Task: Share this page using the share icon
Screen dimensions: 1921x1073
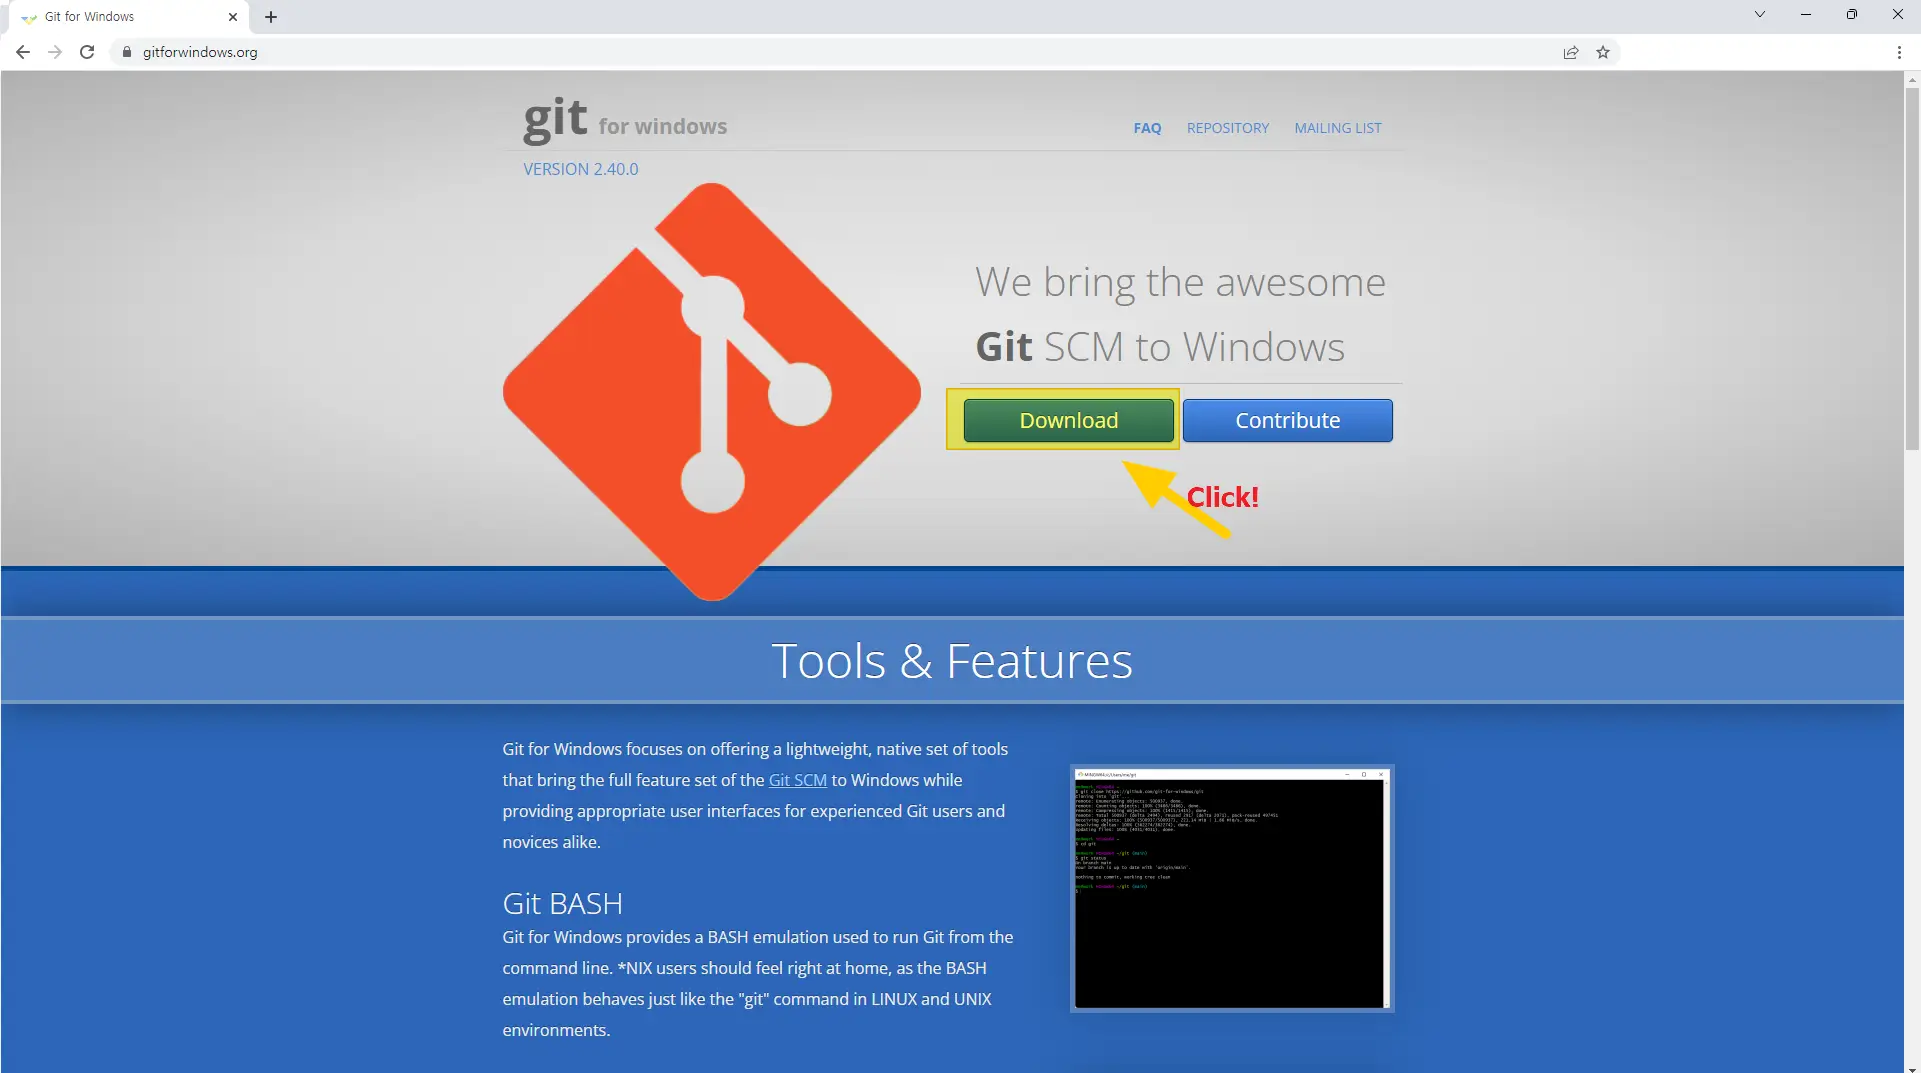Action: (1571, 52)
